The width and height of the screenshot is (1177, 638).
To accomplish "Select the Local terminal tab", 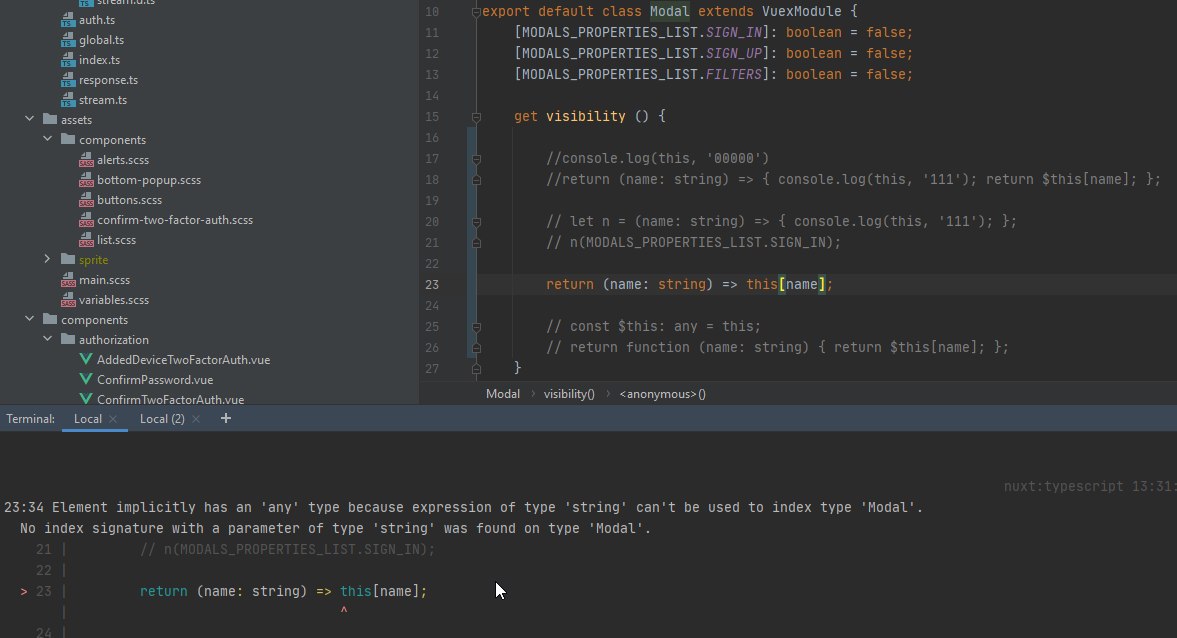I will click(87, 419).
